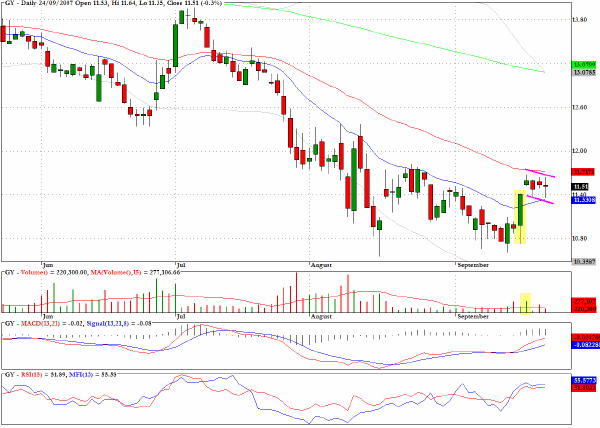Click the GY Daily 24/09/2007 chart title
Image resolution: width=600 pixels, height=428 pixels.
click(x=112, y=3)
